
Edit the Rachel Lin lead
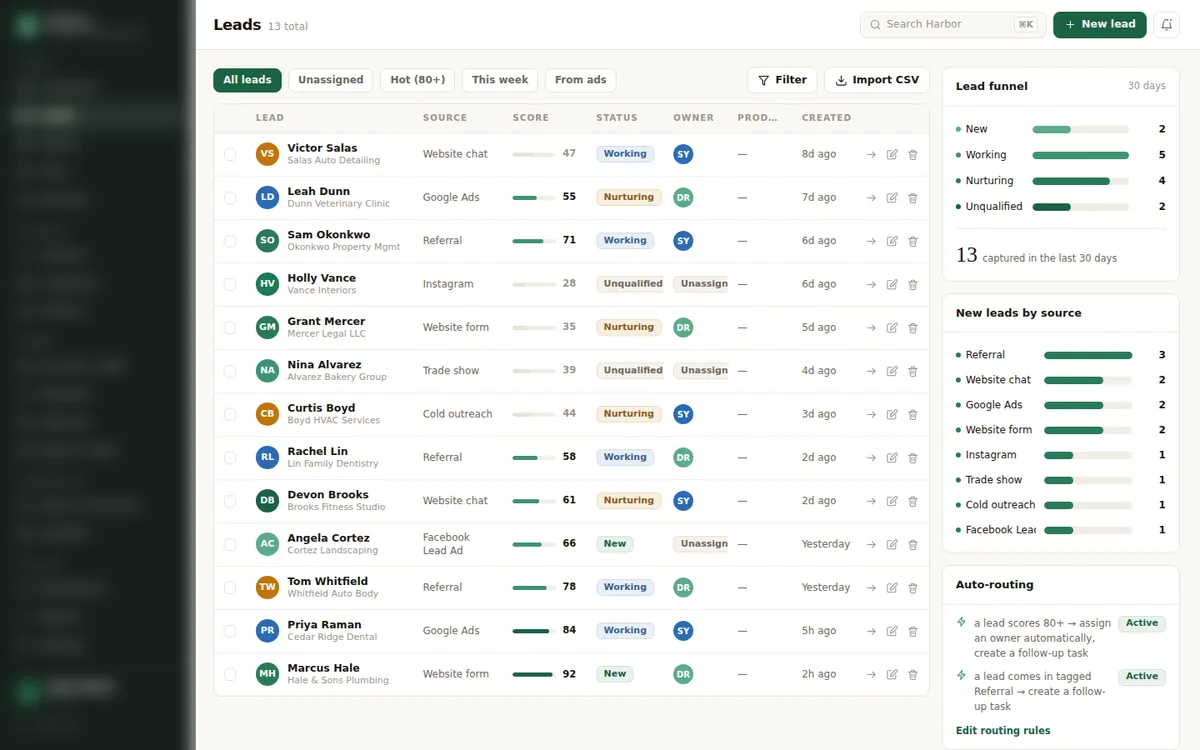coord(892,458)
